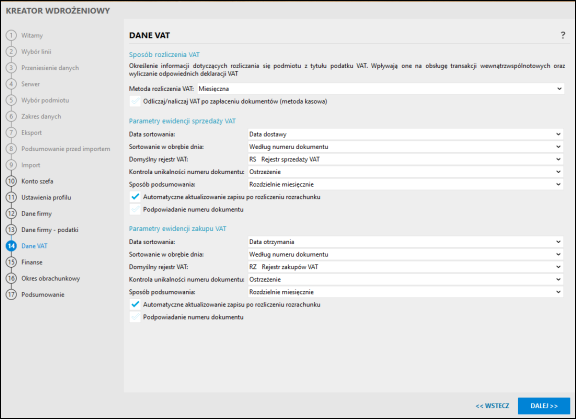
Task: Select step 9 circle Import
Action: pos(11,165)
